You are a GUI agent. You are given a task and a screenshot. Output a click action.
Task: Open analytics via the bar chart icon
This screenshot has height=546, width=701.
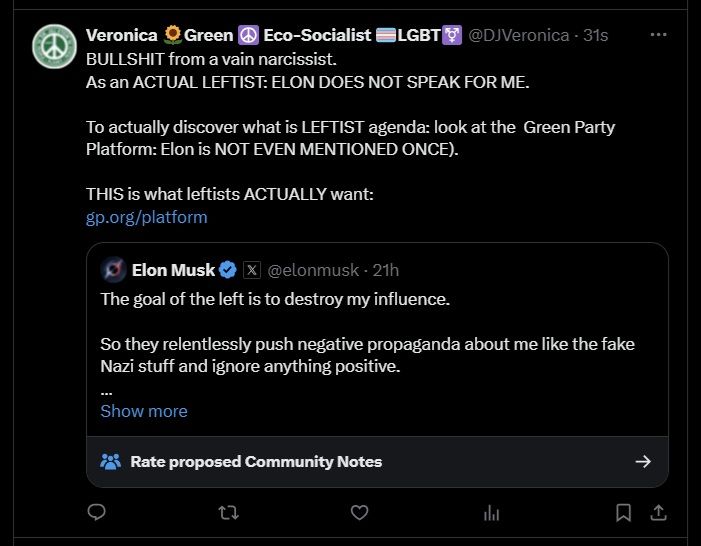pos(491,513)
